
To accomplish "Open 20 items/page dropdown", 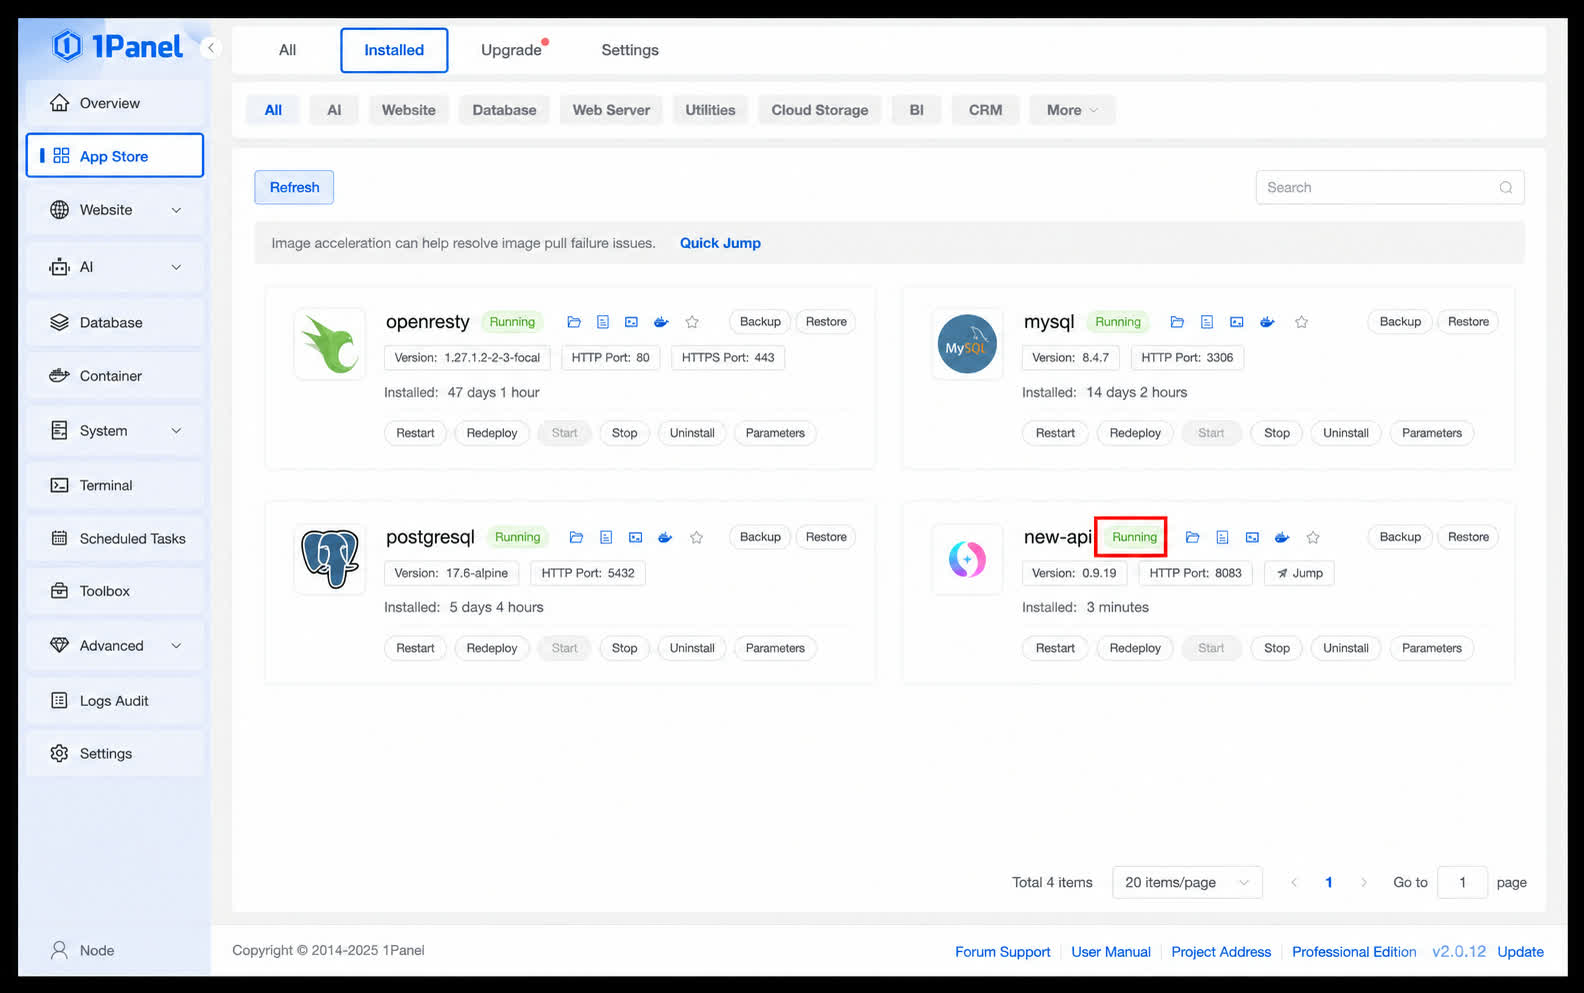I will tap(1187, 882).
